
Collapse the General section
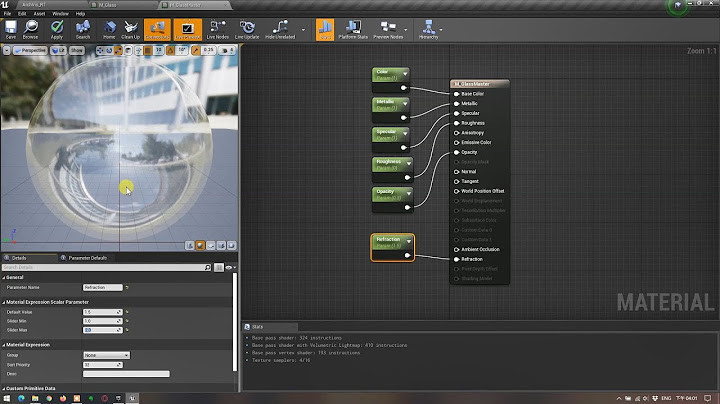pyautogui.click(x=4, y=278)
